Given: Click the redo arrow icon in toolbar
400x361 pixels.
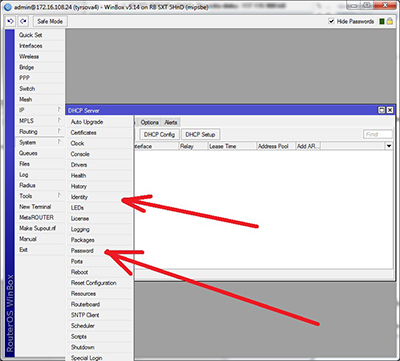Looking at the screenshot, I should point(23,21).
